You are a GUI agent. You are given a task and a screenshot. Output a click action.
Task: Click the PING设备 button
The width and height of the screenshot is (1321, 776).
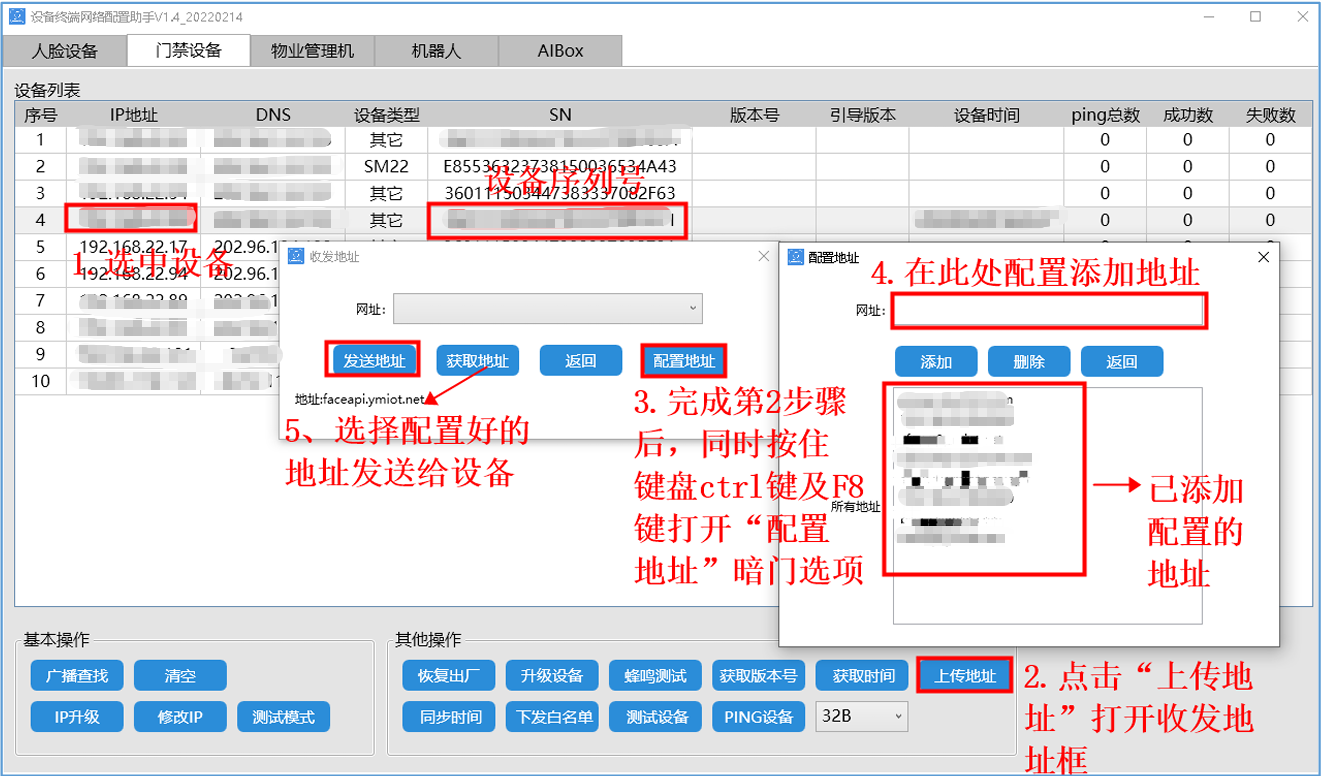click(759, 717)
